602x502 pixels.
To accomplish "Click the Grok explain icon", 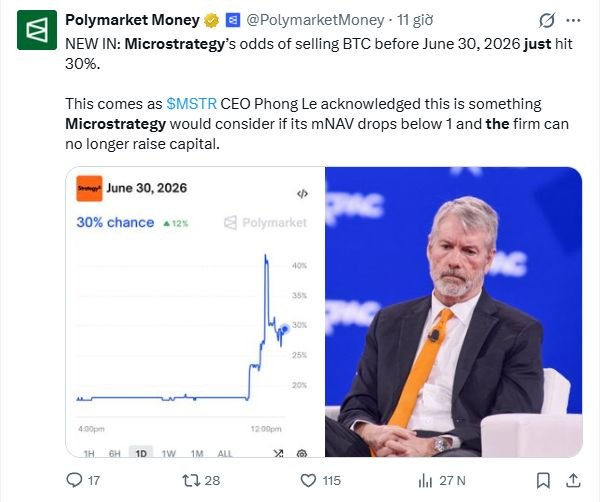I will tap(547, 19).
